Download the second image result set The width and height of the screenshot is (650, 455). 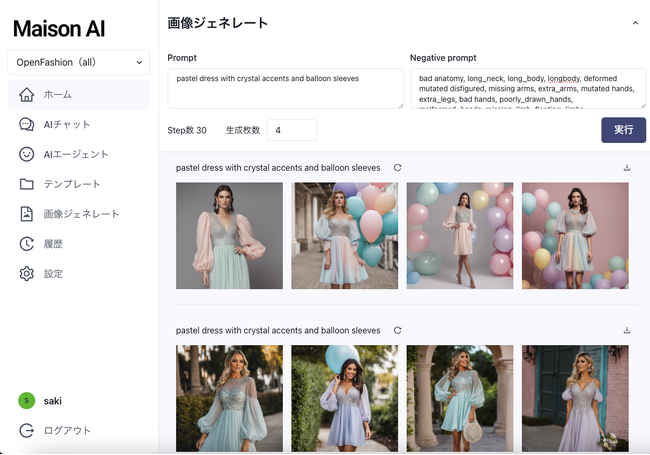pyautogui.click(x=627, y=330)
